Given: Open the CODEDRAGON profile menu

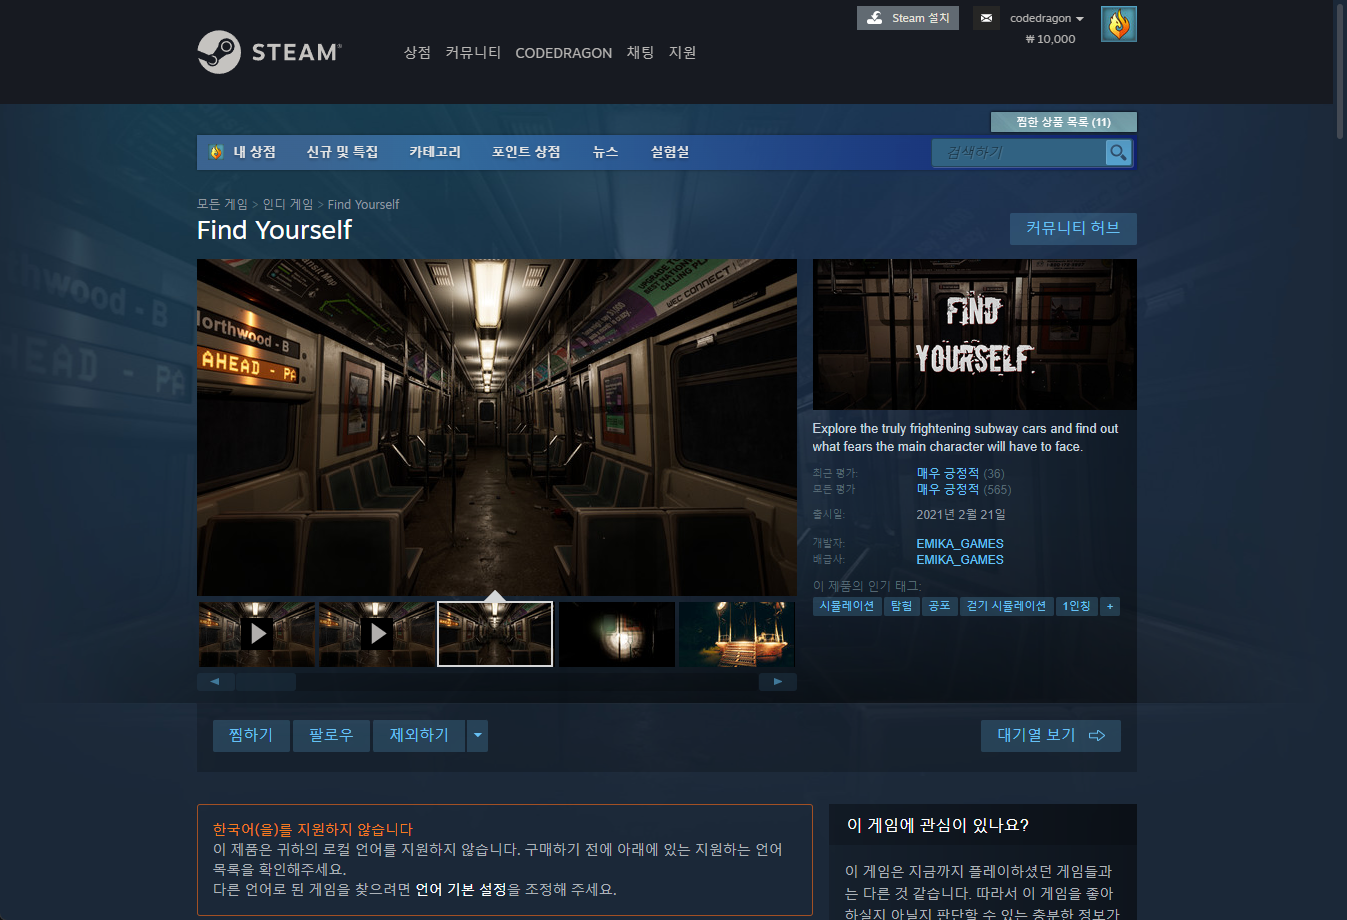Looking at the screenshot, I should pyautogui.click(x=563, y=53).
